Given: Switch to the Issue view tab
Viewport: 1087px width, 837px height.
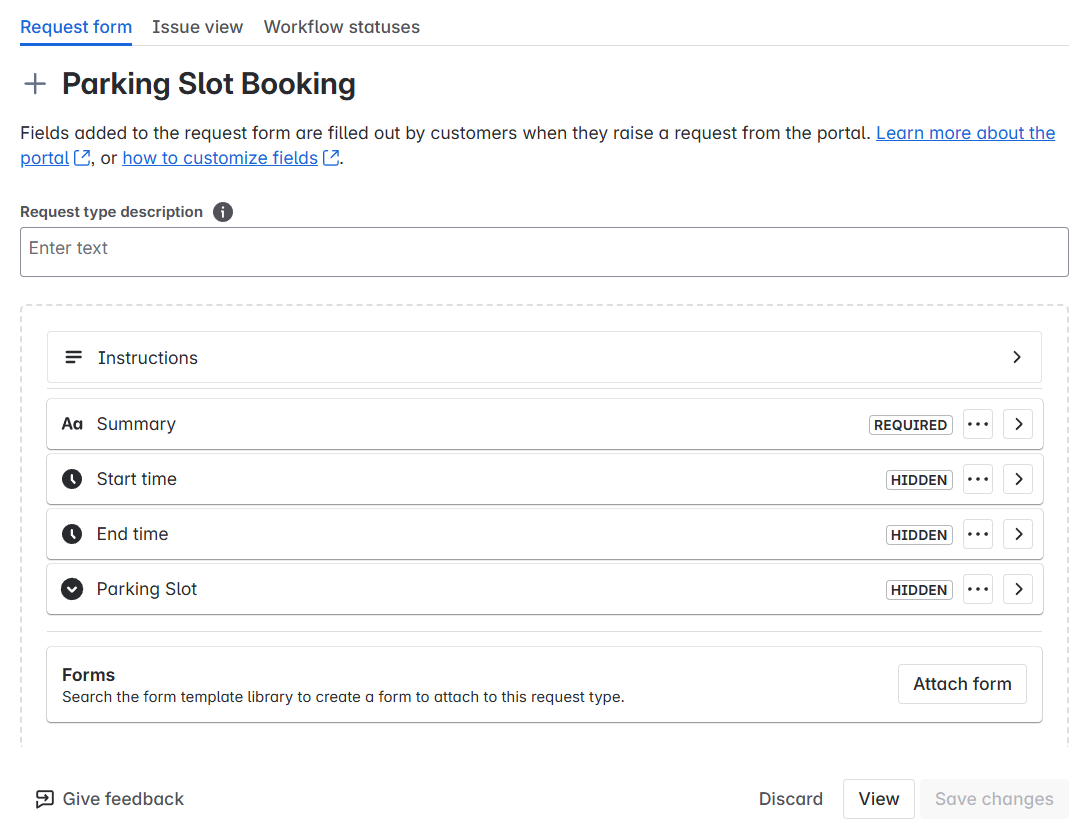Looking at the screenshot, I should pyautogui.click(x=198, y=27).
